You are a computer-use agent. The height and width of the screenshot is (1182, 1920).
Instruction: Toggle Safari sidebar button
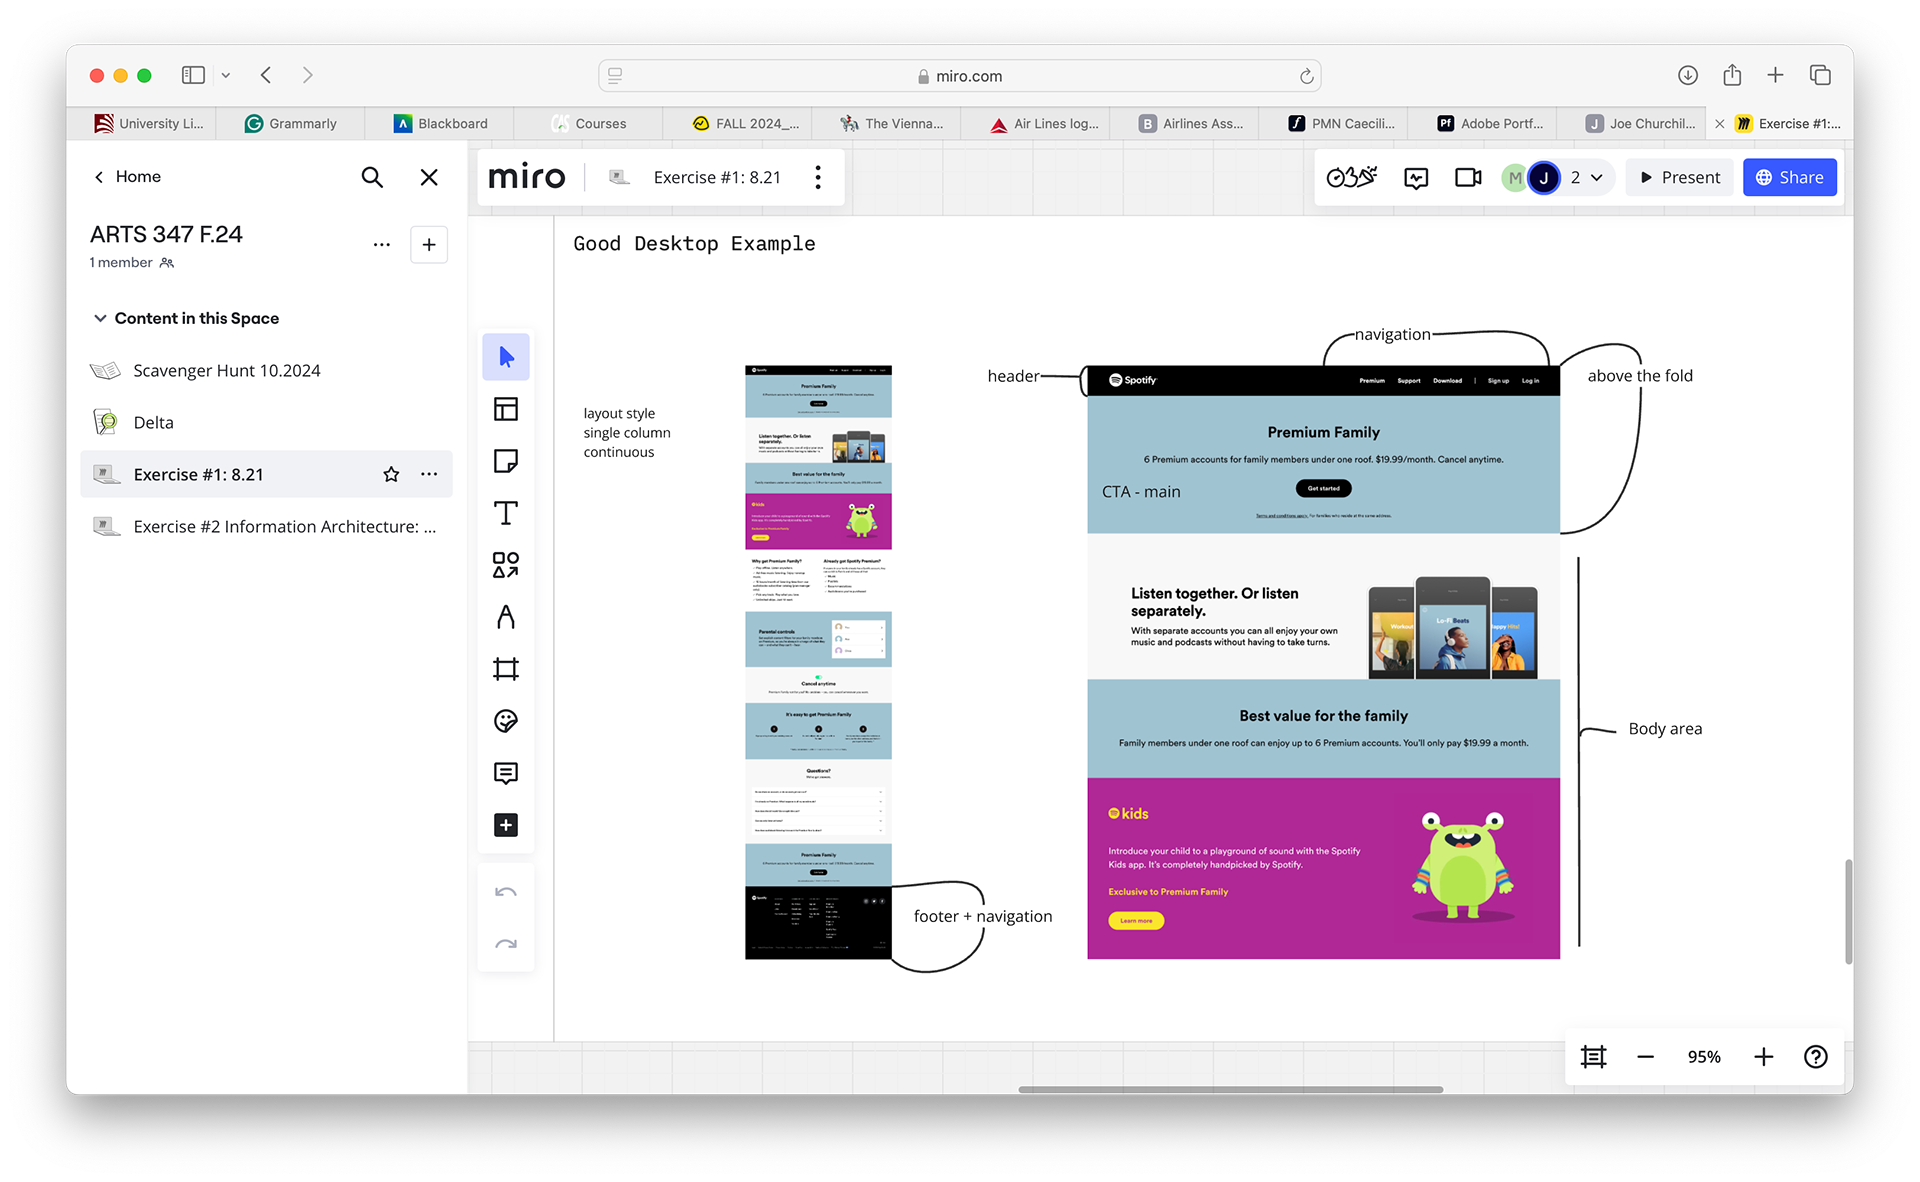[x=193, y=75]
